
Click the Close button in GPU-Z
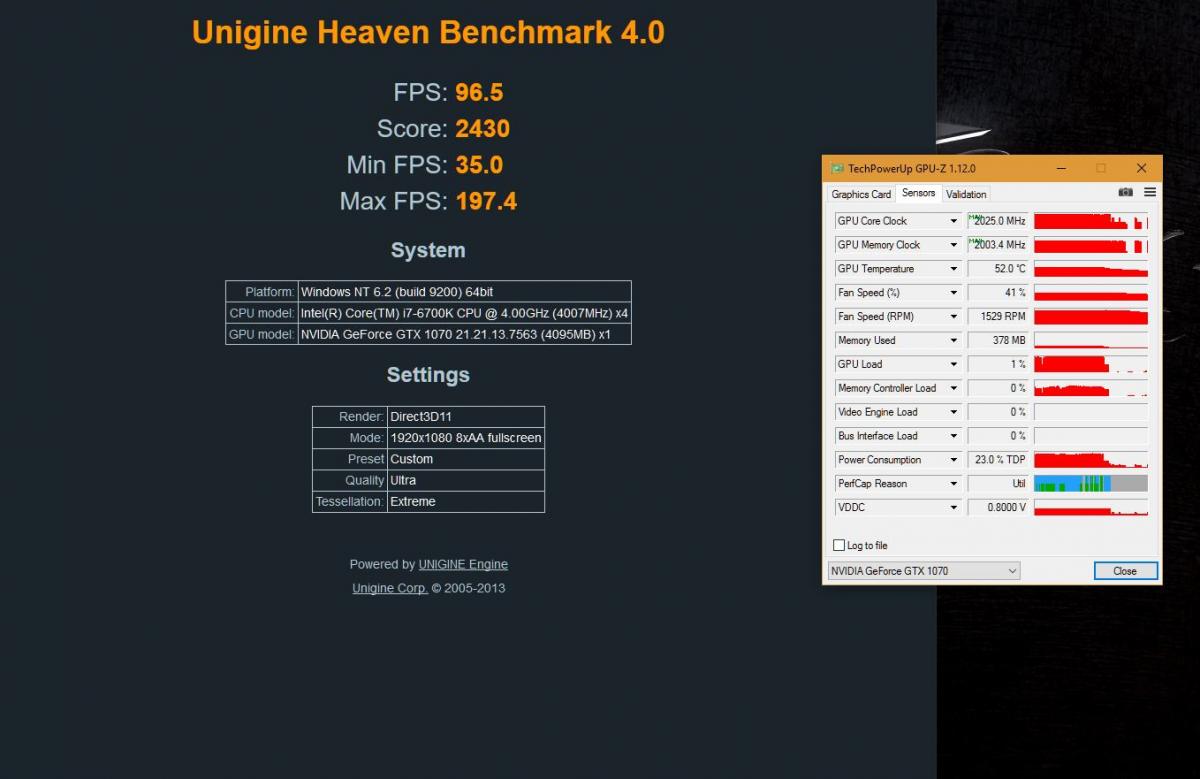click(x=1125, y=571)
